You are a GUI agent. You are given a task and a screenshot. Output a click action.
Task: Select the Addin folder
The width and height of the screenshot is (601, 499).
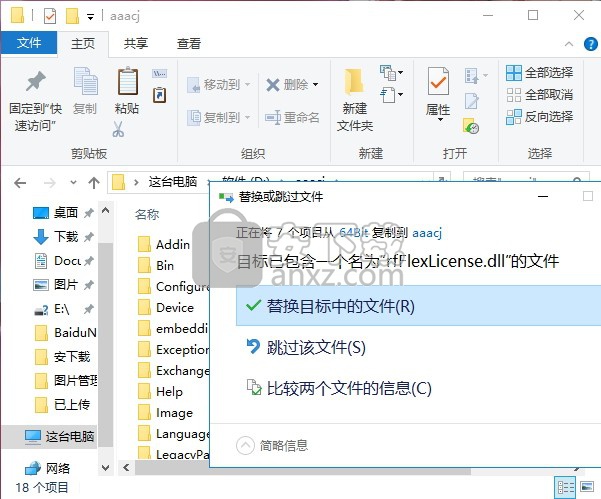[164, 245]
